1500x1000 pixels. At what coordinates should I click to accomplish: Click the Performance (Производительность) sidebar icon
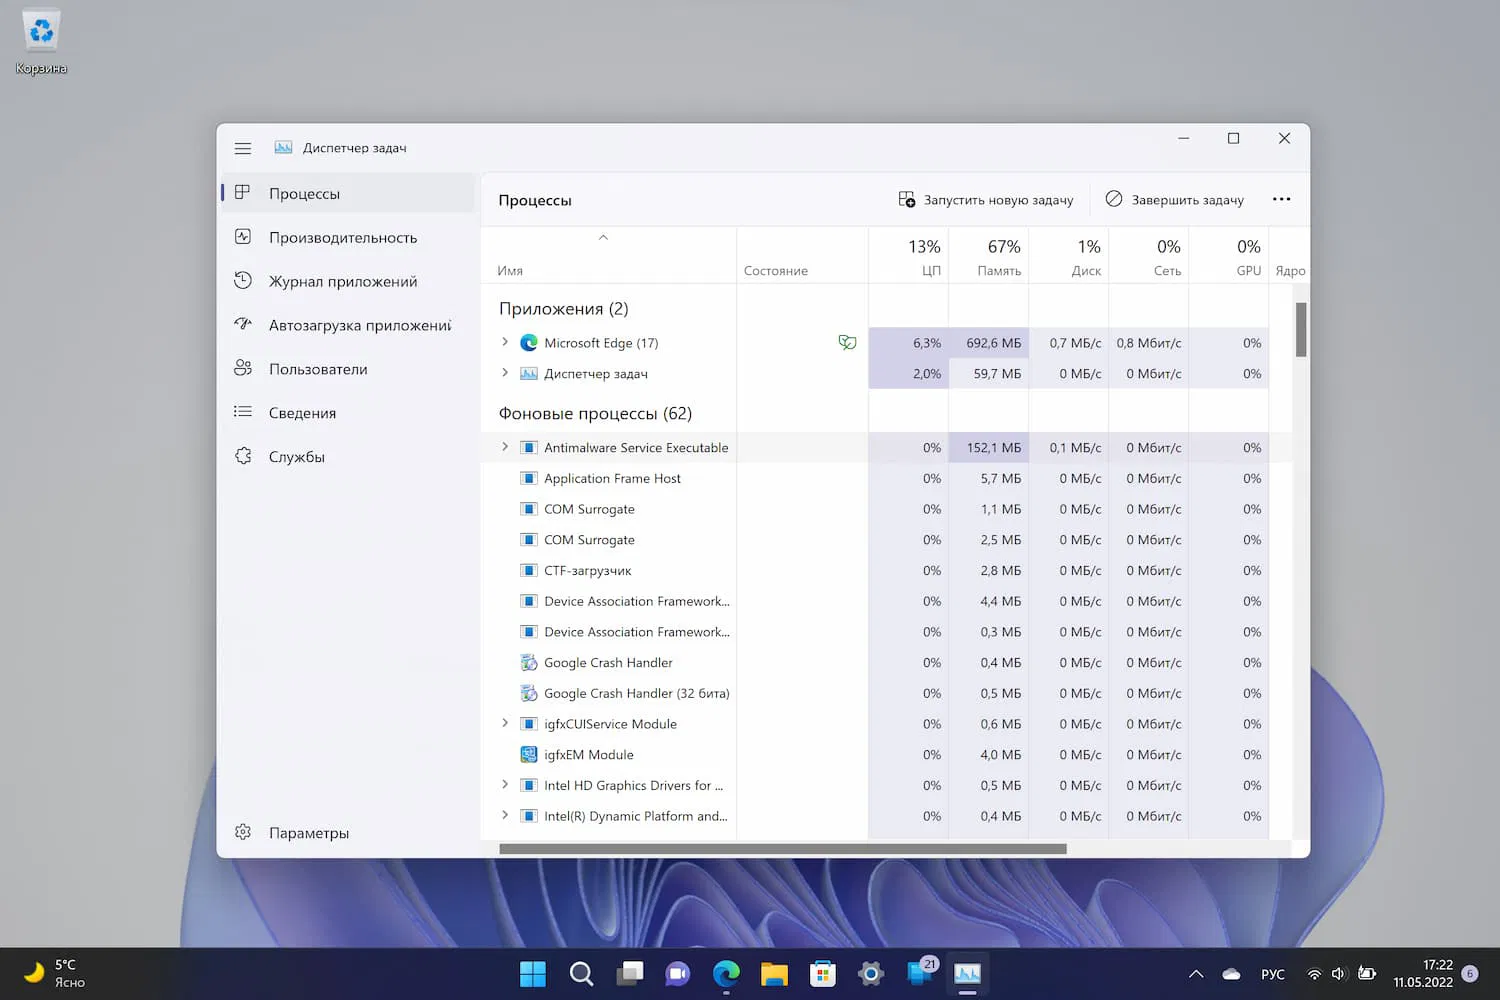click(243, 237)
